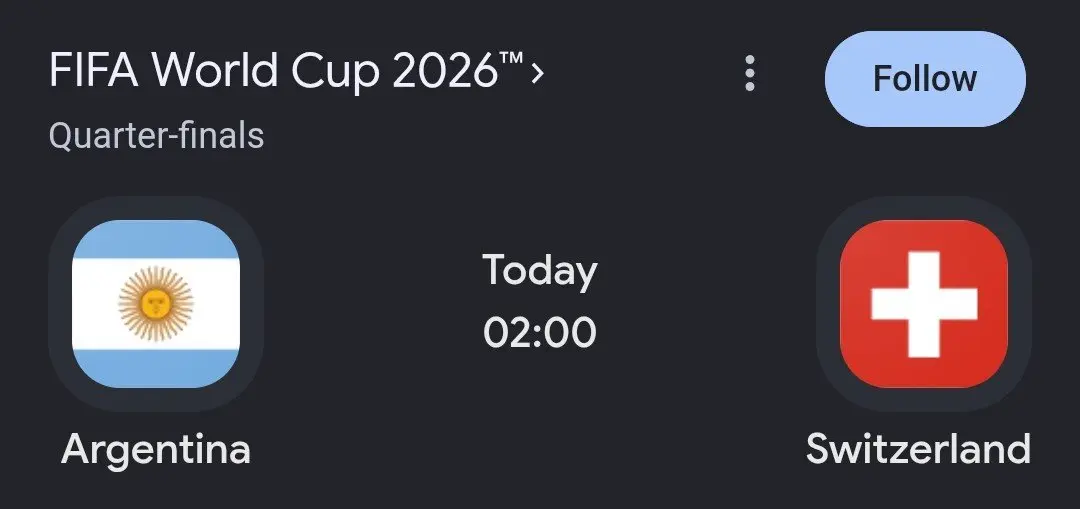Select the light-blue bottom stripe of Argentina's flag

pos(156,368)
